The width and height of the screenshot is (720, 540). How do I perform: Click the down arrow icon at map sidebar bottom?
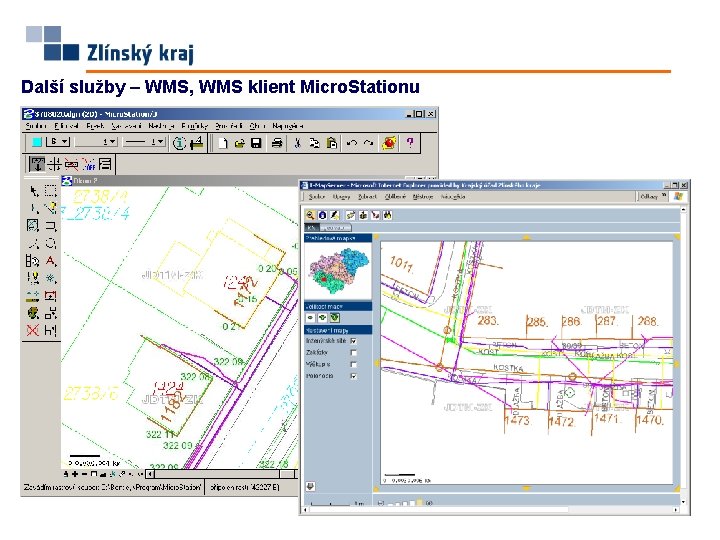[310, 486]
